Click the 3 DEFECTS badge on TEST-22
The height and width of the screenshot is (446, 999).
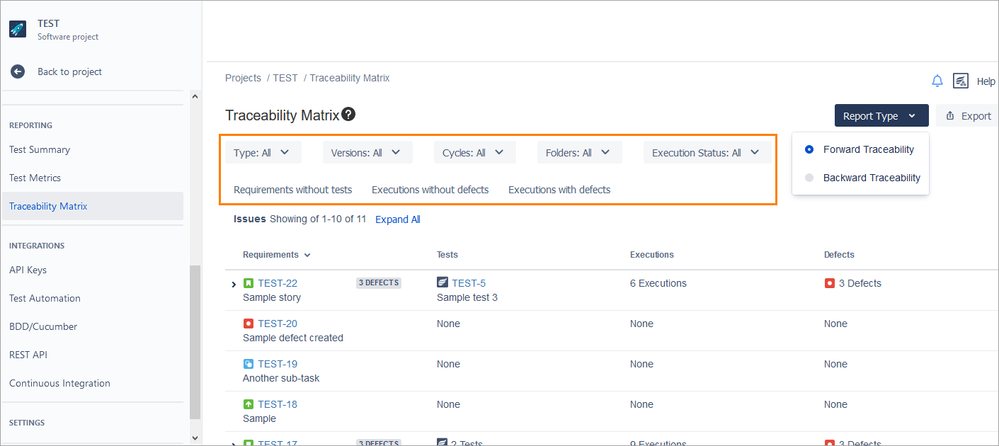click(378, 283)
